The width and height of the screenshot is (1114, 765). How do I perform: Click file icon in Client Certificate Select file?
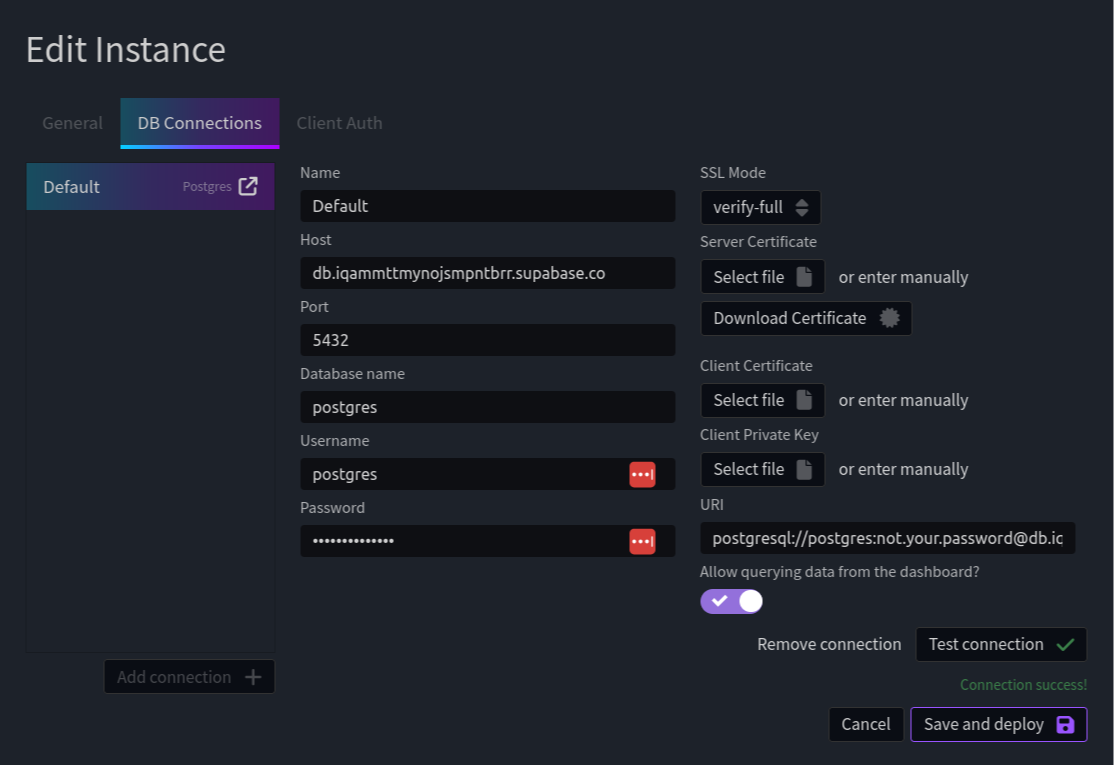pyautogui.click(x=804, y=400)
